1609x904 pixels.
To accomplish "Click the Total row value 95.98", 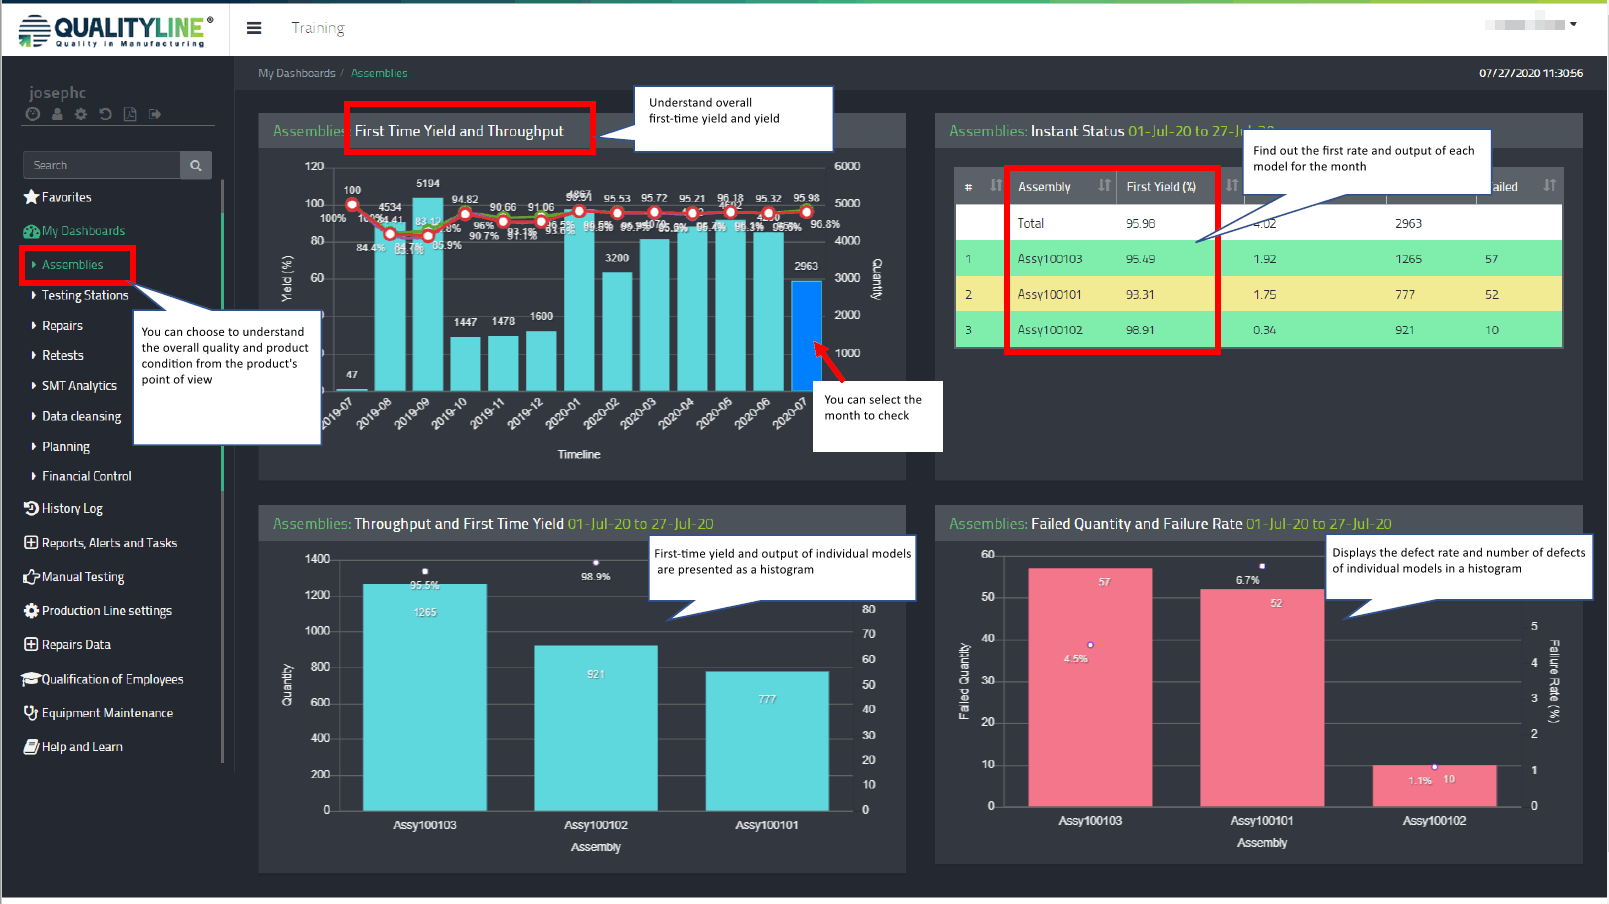I will click(1140, 224).
